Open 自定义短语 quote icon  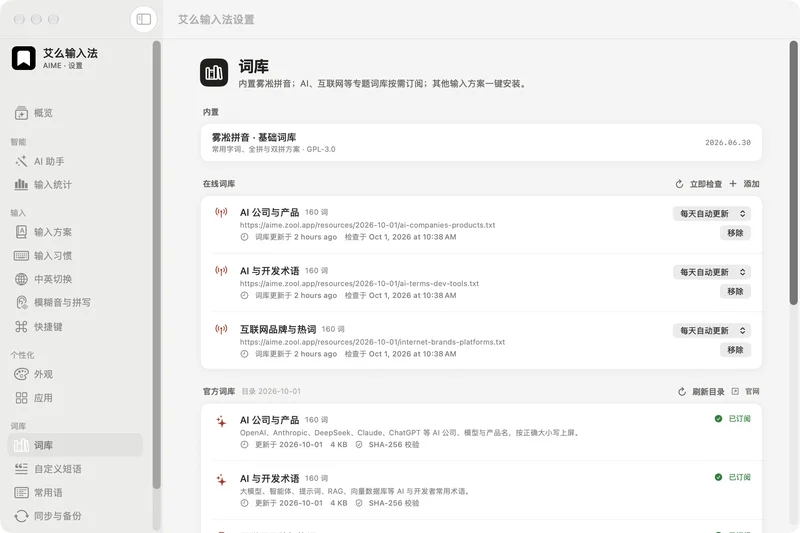pos(21,469)
